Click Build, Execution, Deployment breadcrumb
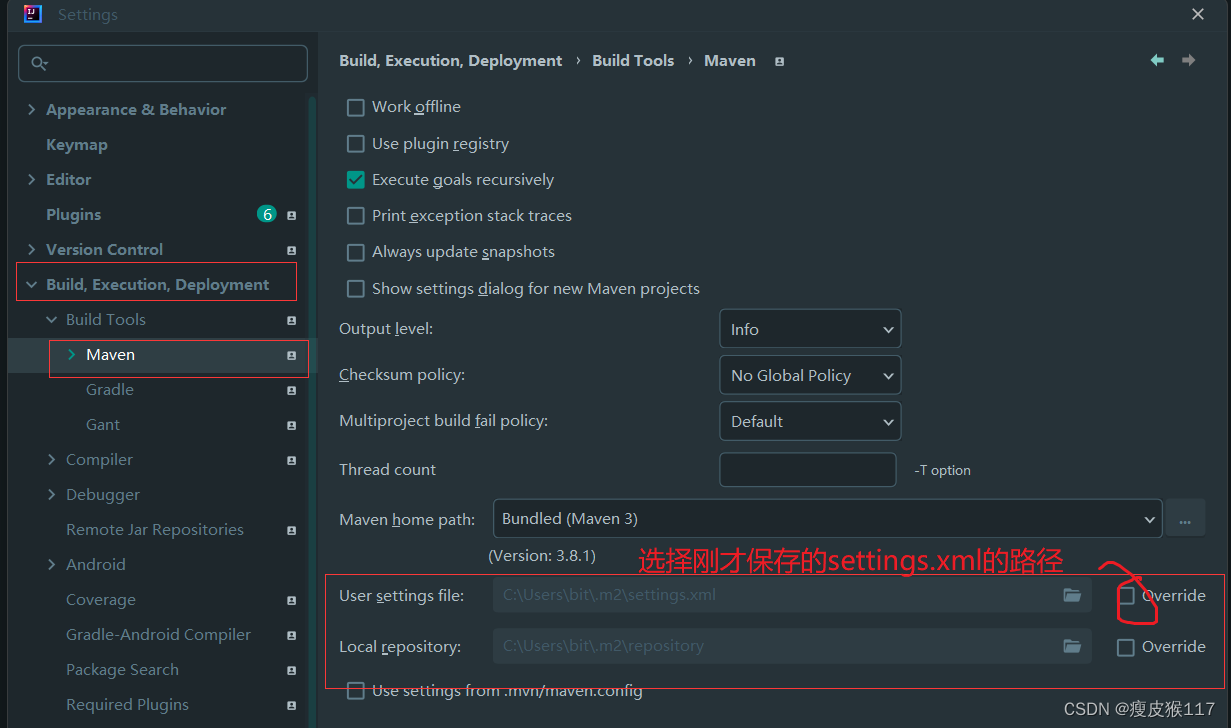 [x=451, y=61]
